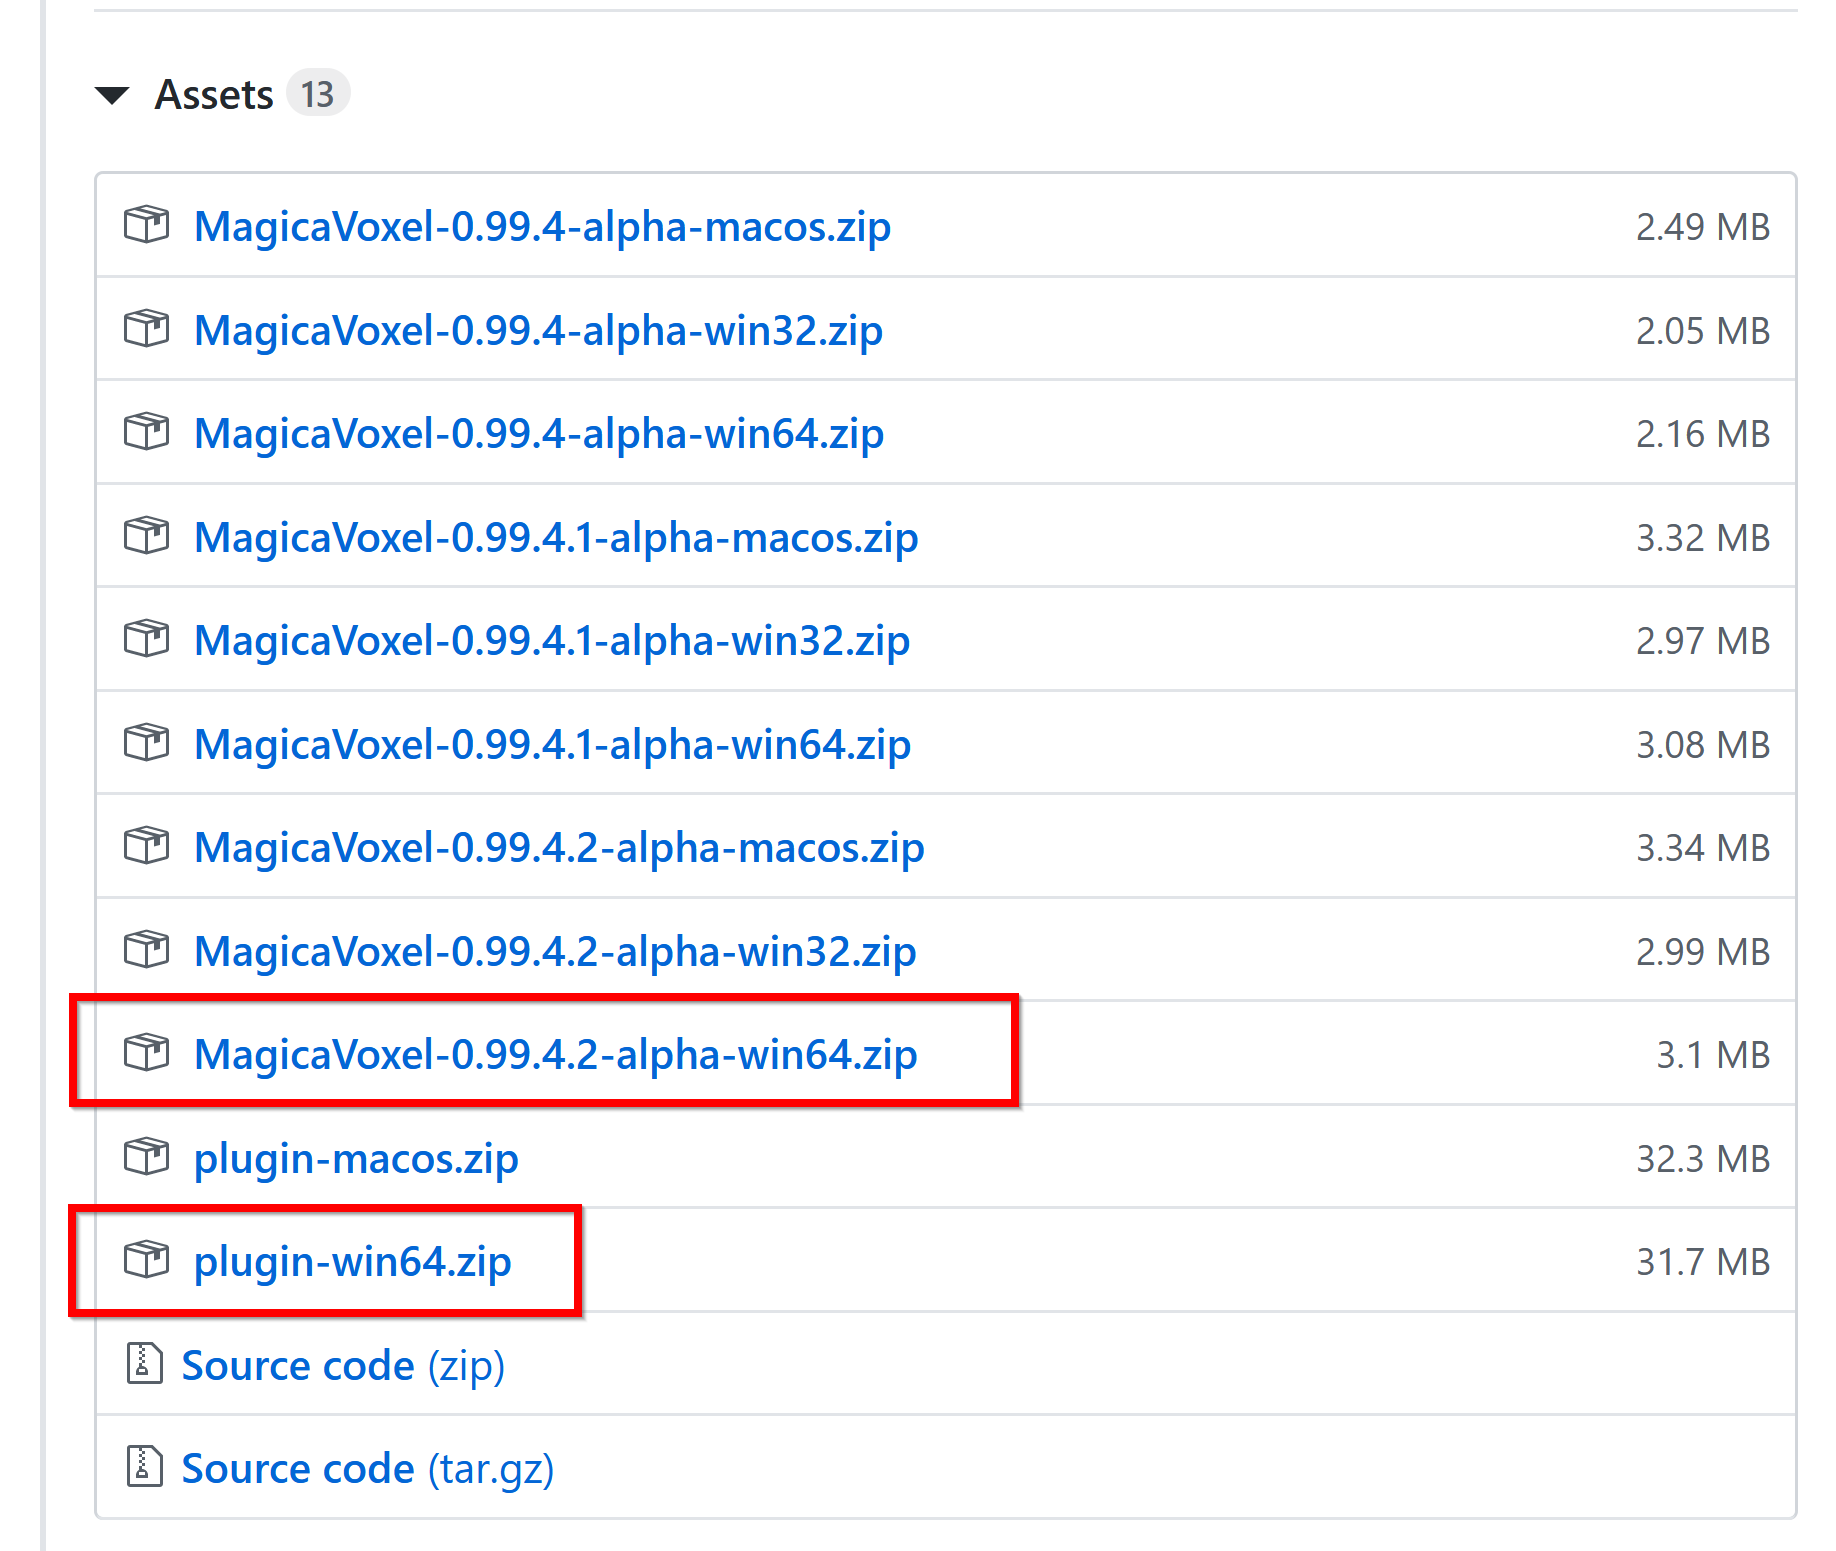Download MagicaVoxel-0.99.4-alpha-win64.zip

click(539, 434)
